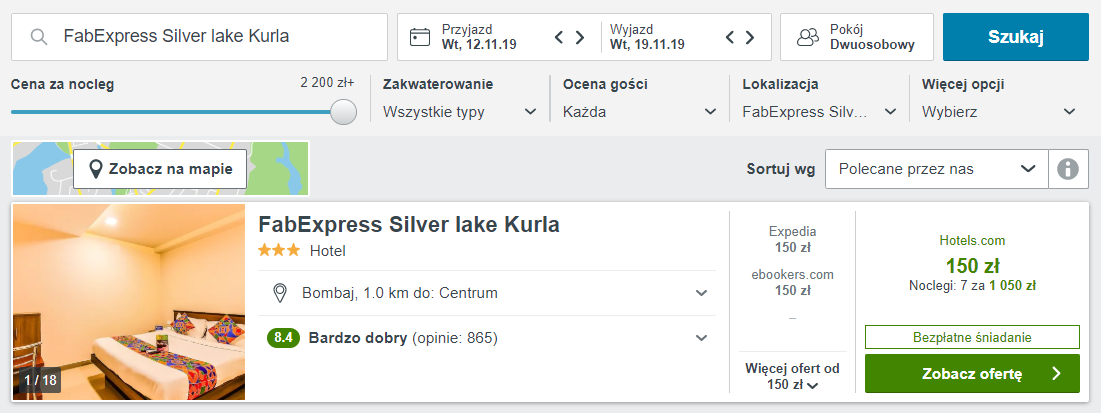
Task: Click the search magnifier icon
Action: [x=39, y=37]
